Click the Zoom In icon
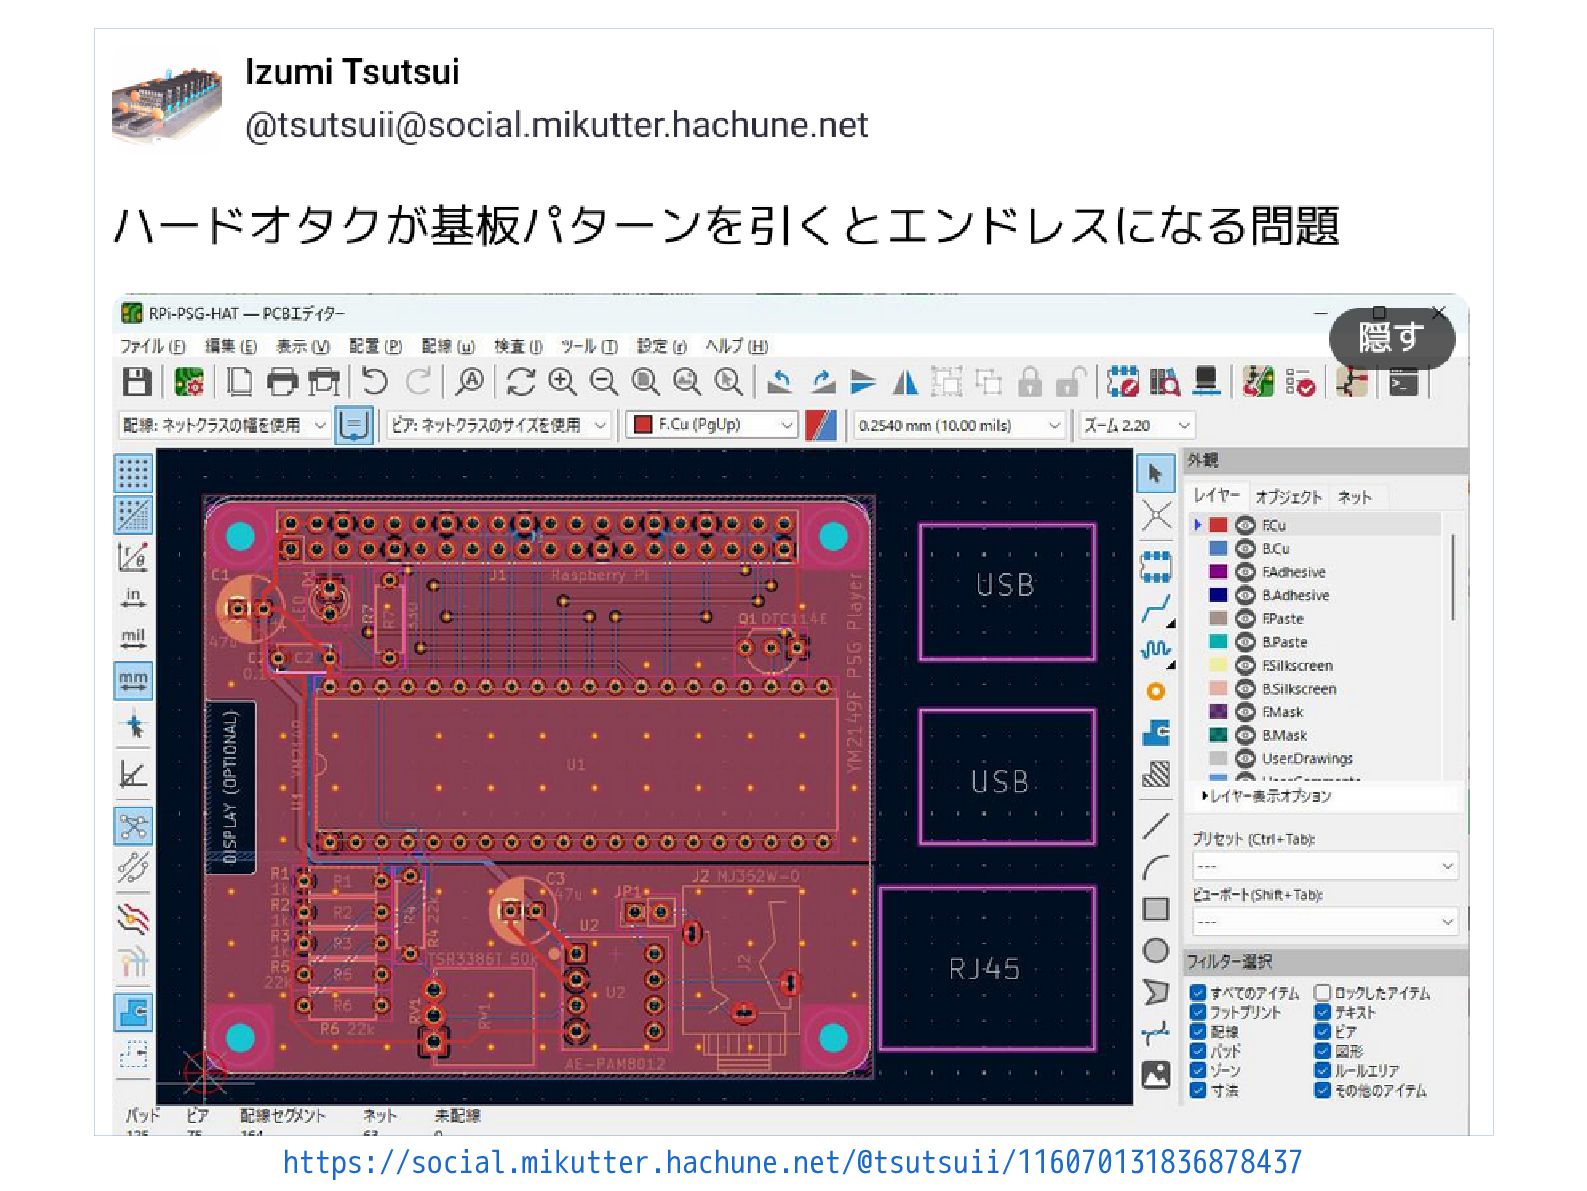Image resolution: width=1587 pixels, height=1191 pixels. pos(562,382)
